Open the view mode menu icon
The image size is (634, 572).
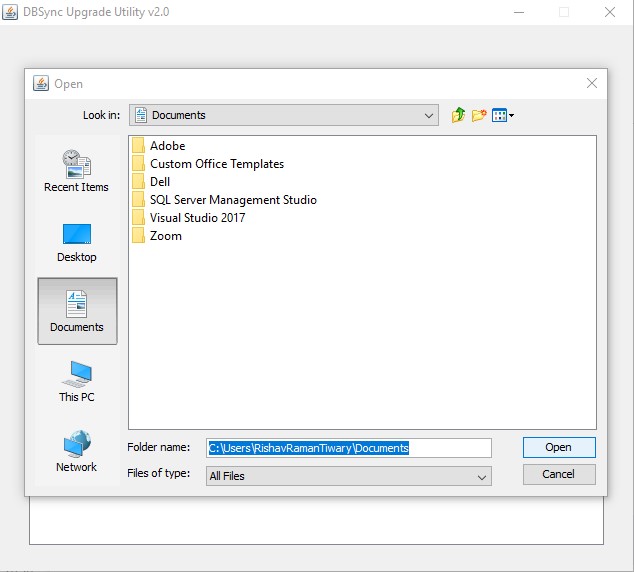tap(503, 115)
